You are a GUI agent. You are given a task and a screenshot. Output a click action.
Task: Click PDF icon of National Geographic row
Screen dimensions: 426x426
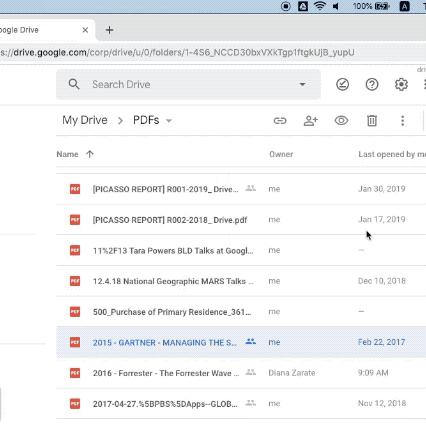tap(75, 281)
